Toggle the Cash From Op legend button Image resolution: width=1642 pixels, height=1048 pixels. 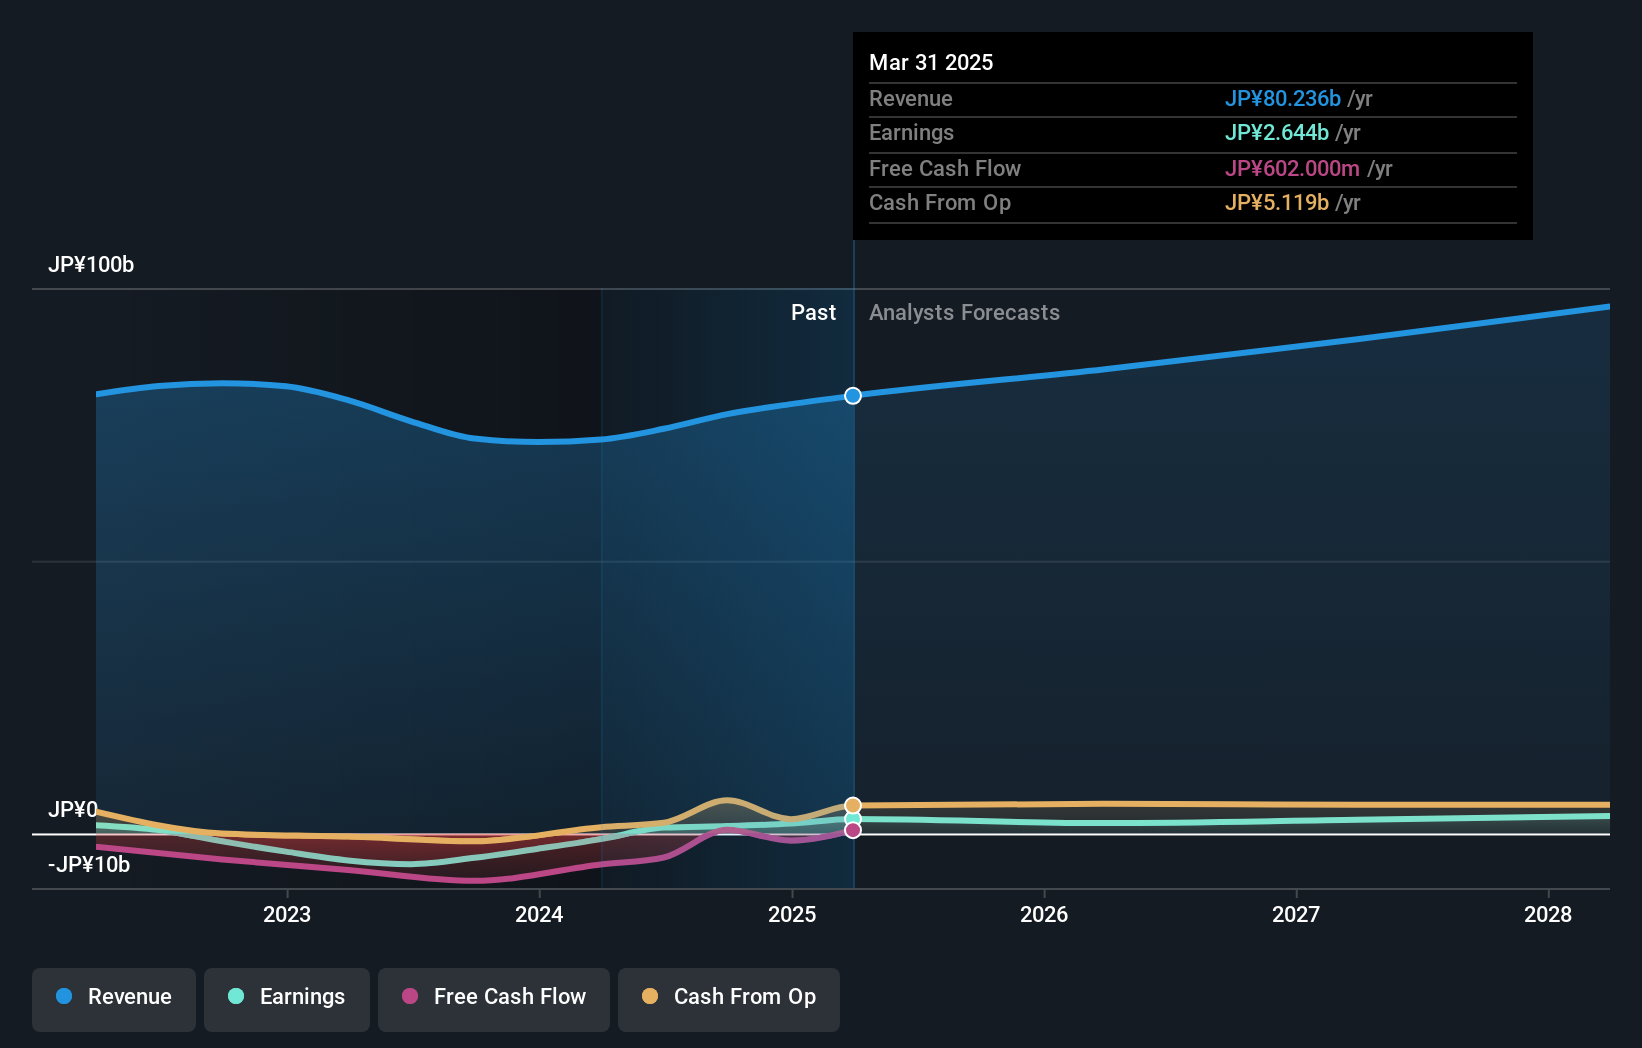point(729,999)
